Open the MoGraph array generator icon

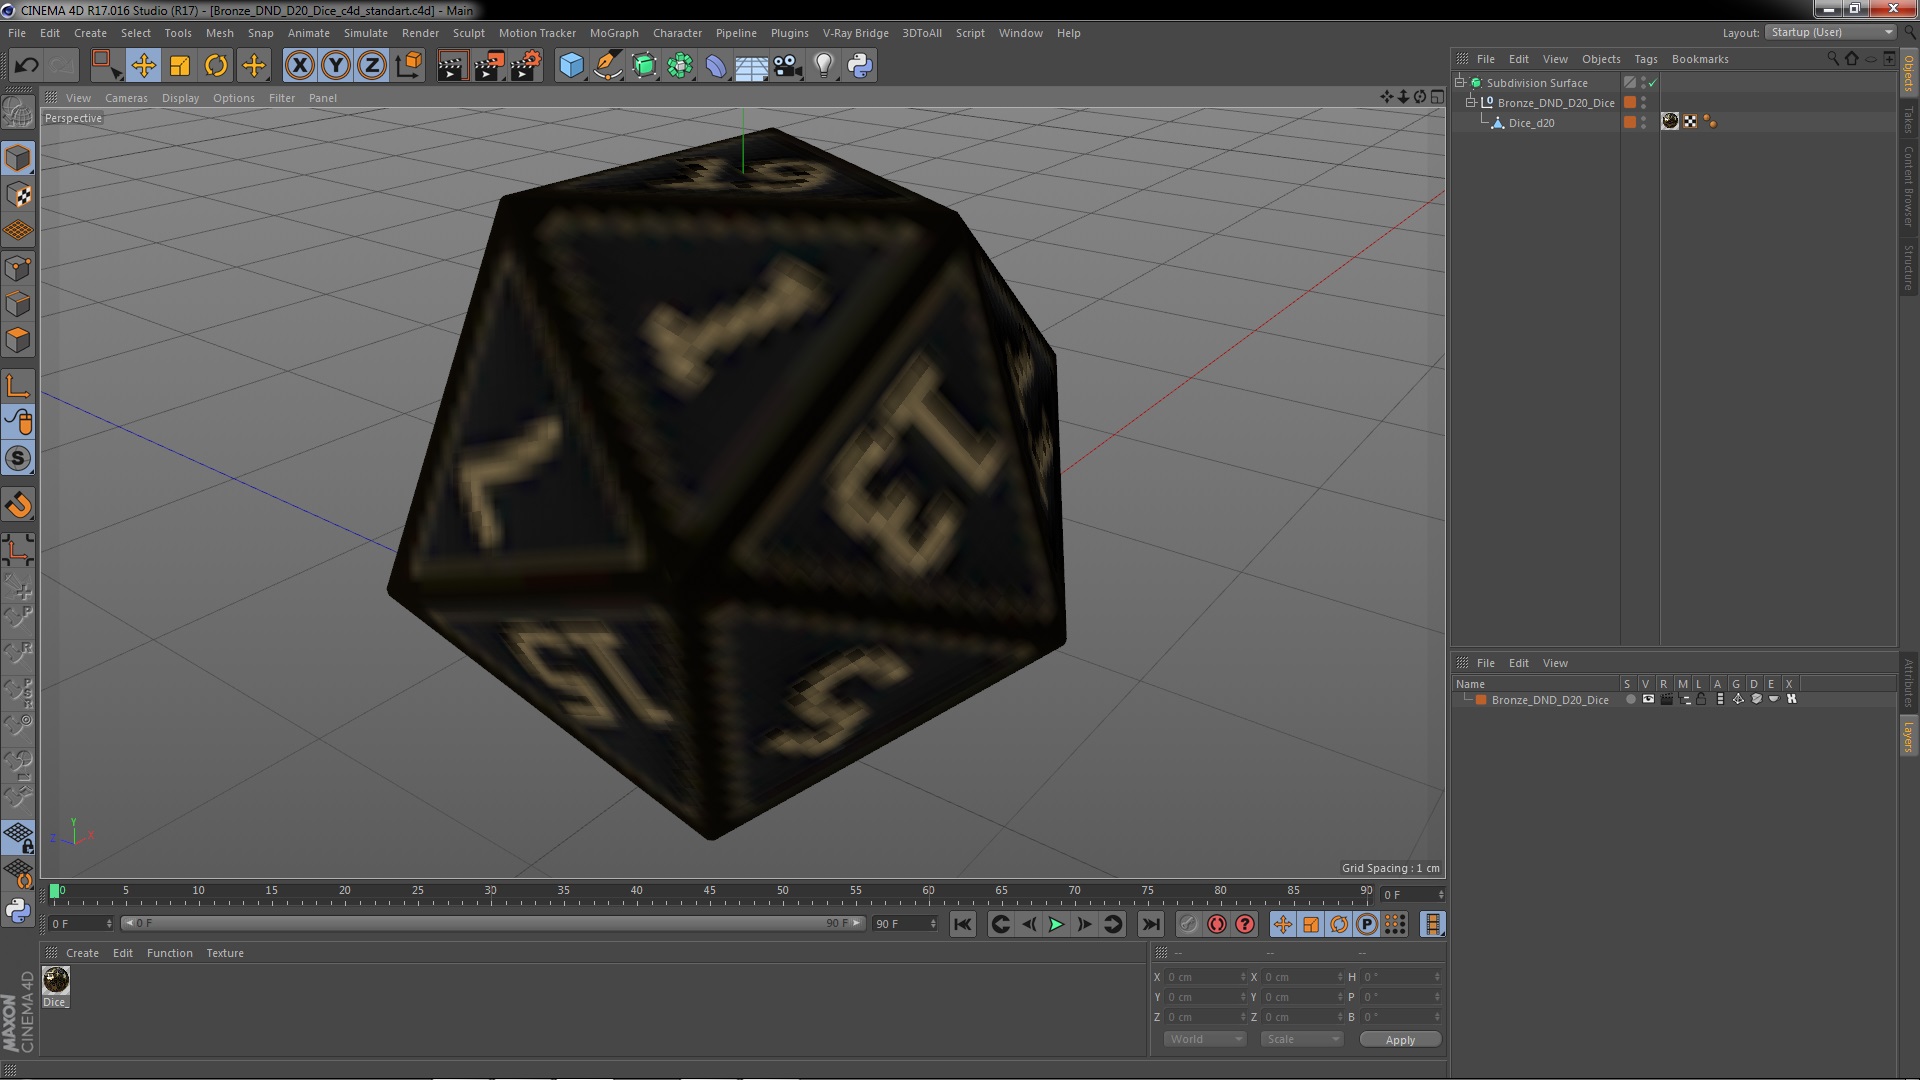[x=680, y=66]
